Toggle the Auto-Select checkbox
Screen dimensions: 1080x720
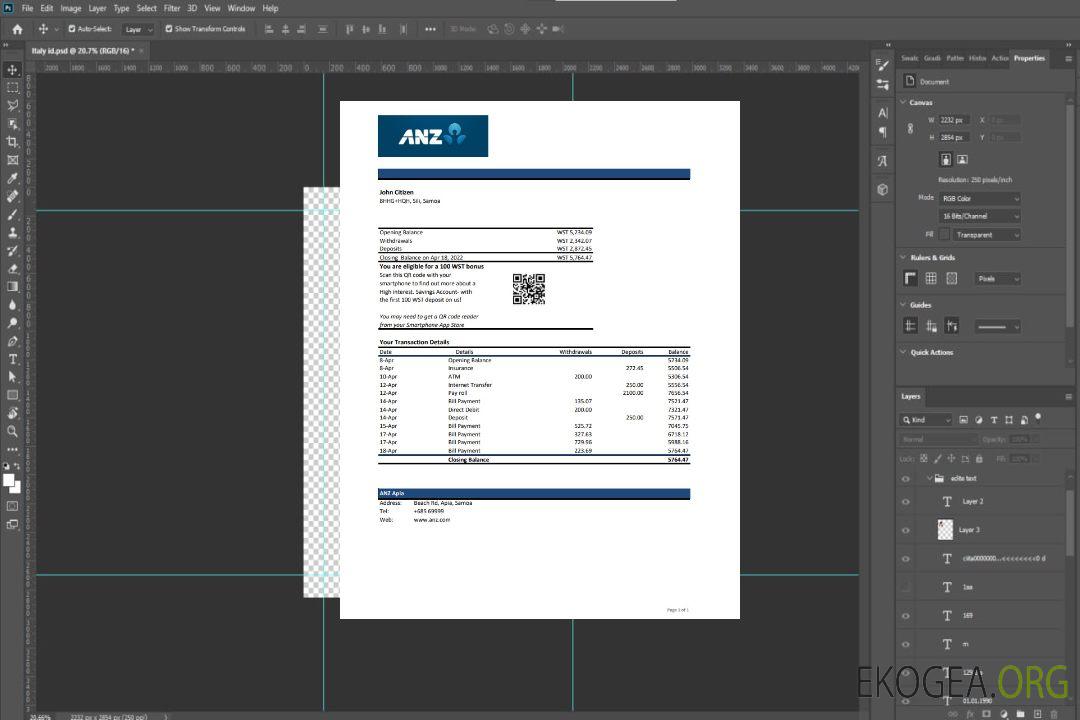(x=72, y=29)
